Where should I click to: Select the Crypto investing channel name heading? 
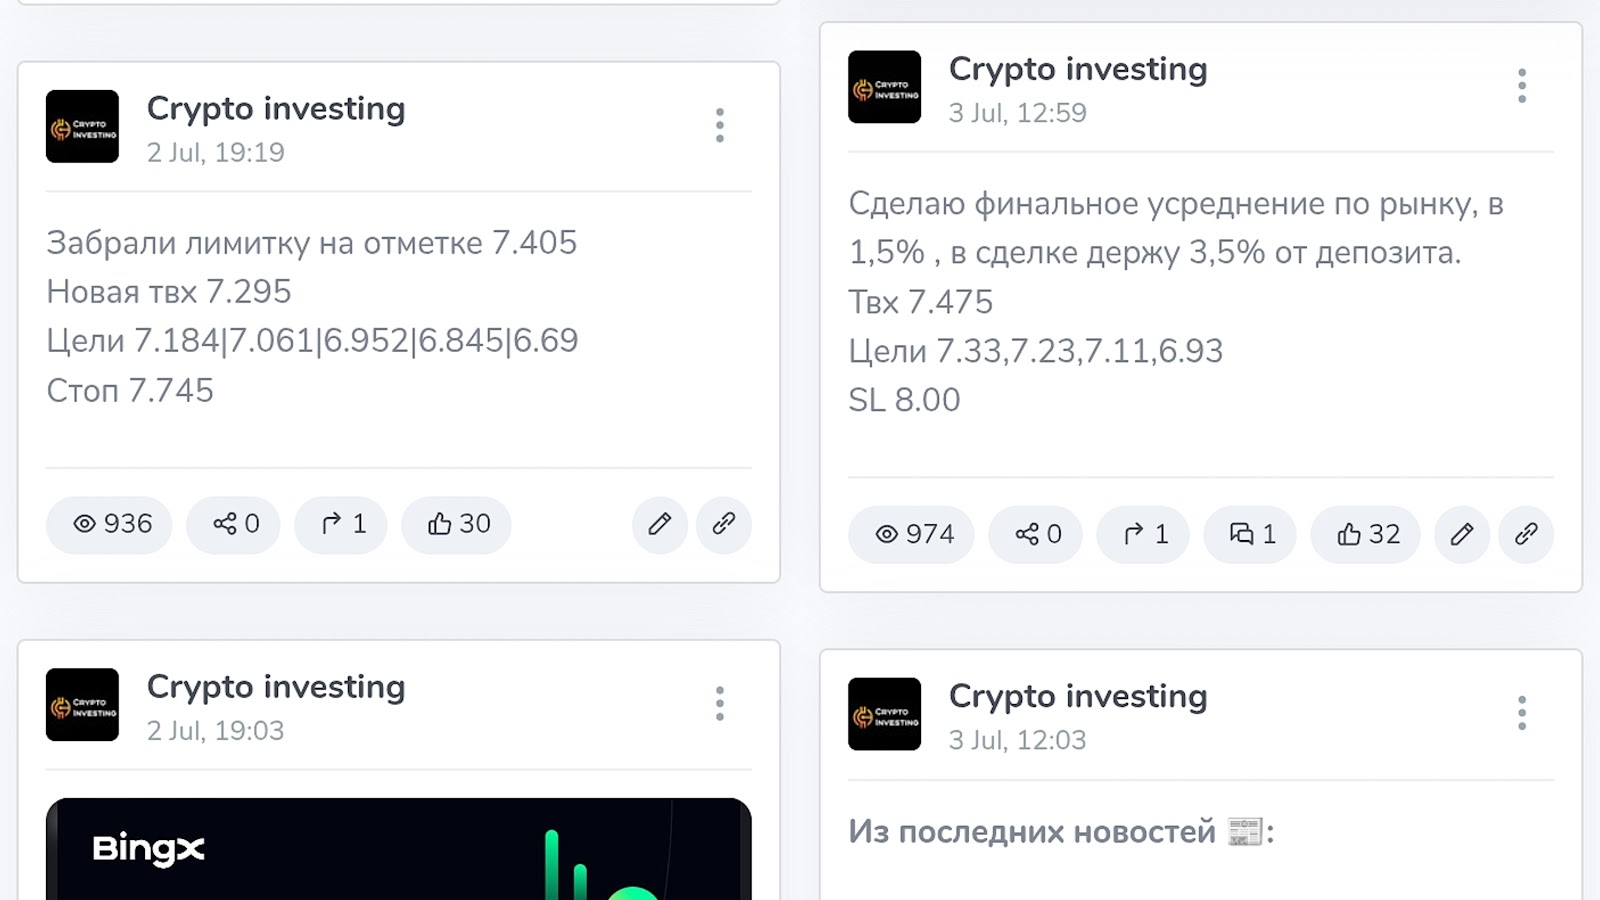pyautogui.click(x=276, y=108)
